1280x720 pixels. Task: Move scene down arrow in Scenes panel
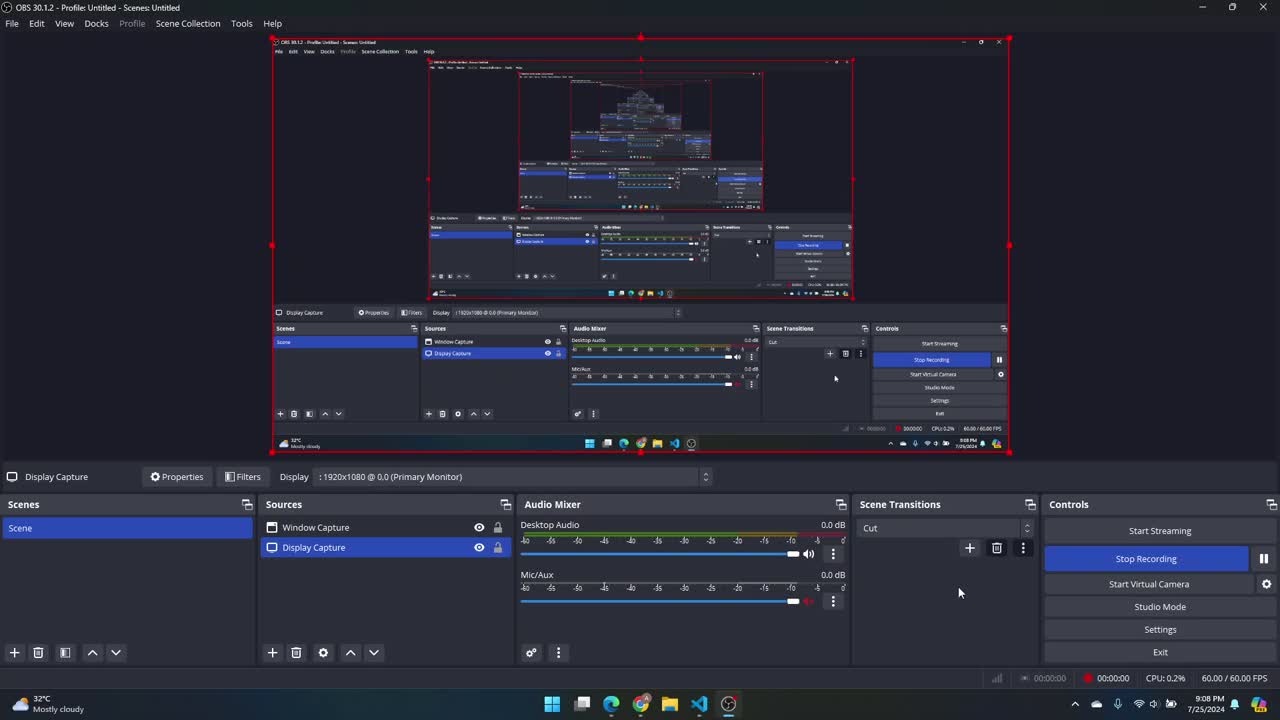click(116, 653)
